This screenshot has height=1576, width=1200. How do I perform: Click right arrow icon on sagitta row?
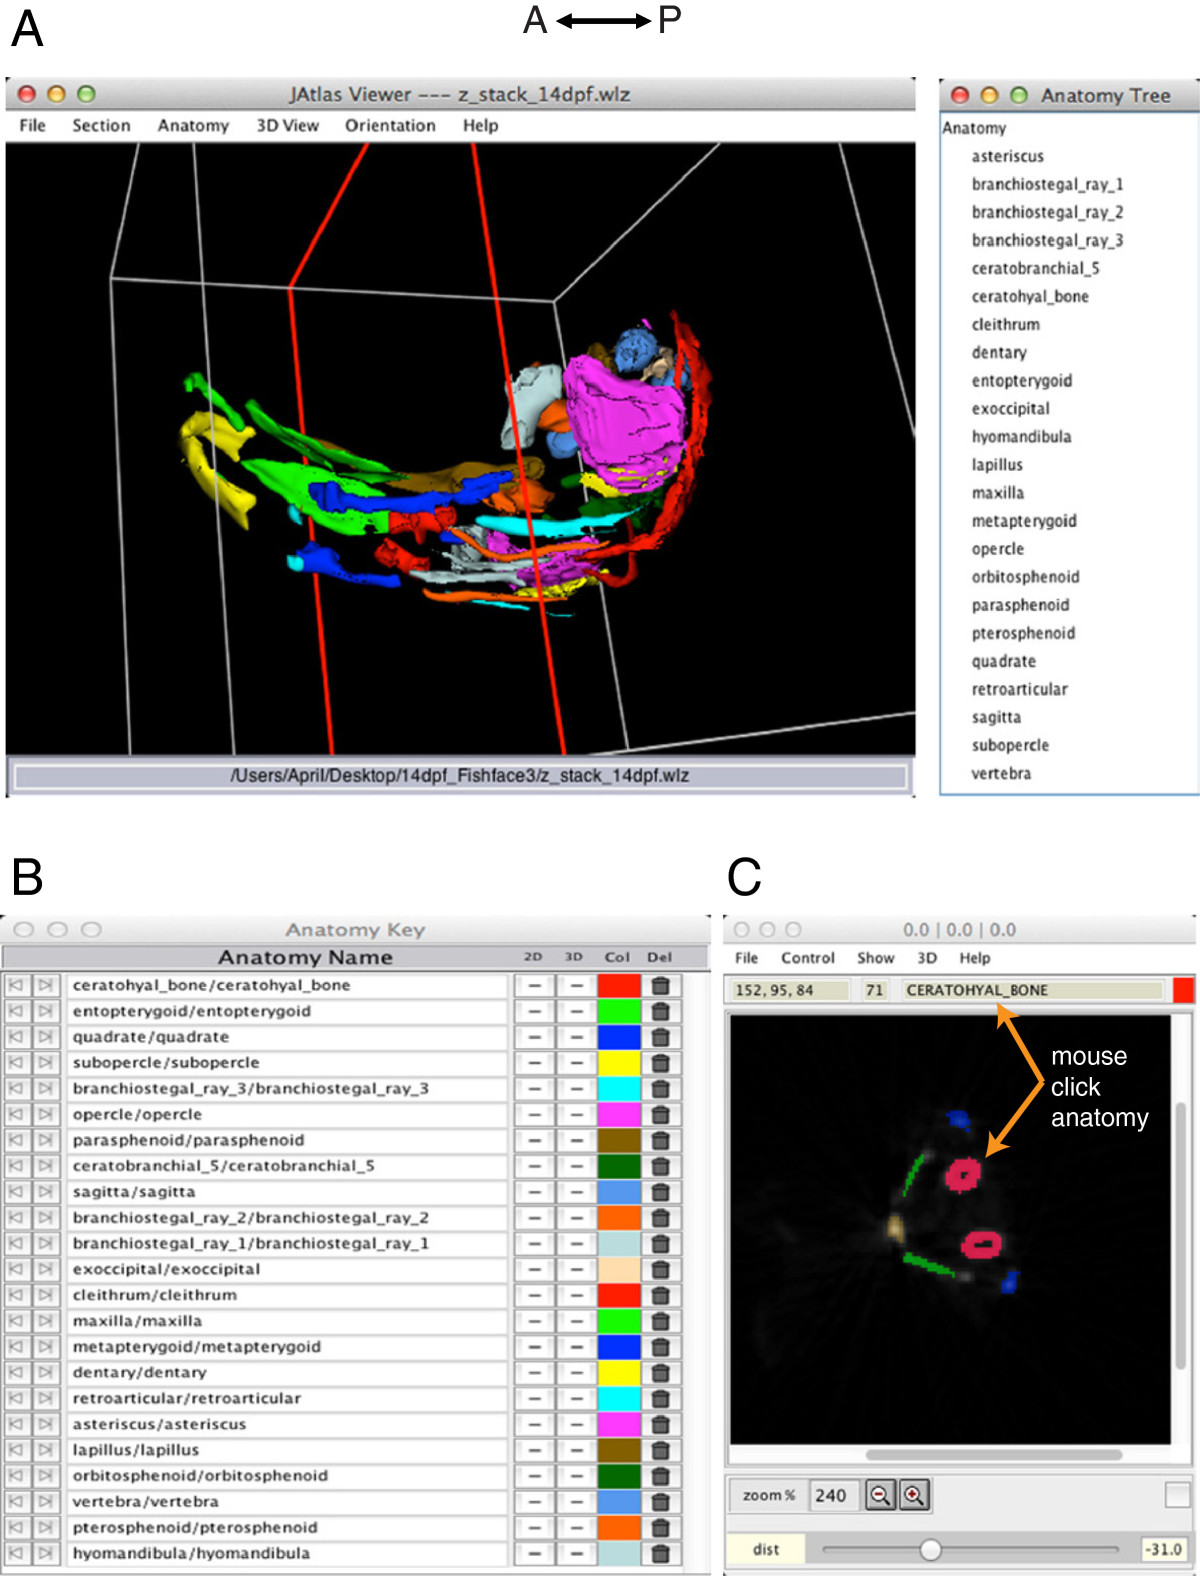[x=45, y=1192]
